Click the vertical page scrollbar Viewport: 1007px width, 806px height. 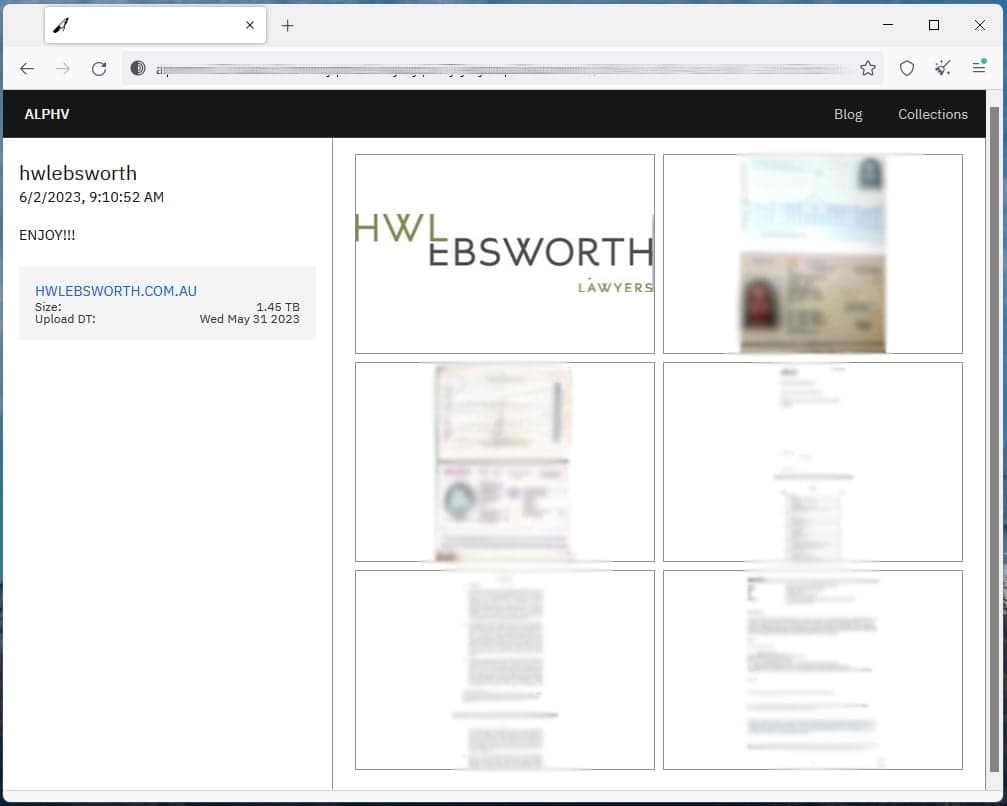coord(993,400)
